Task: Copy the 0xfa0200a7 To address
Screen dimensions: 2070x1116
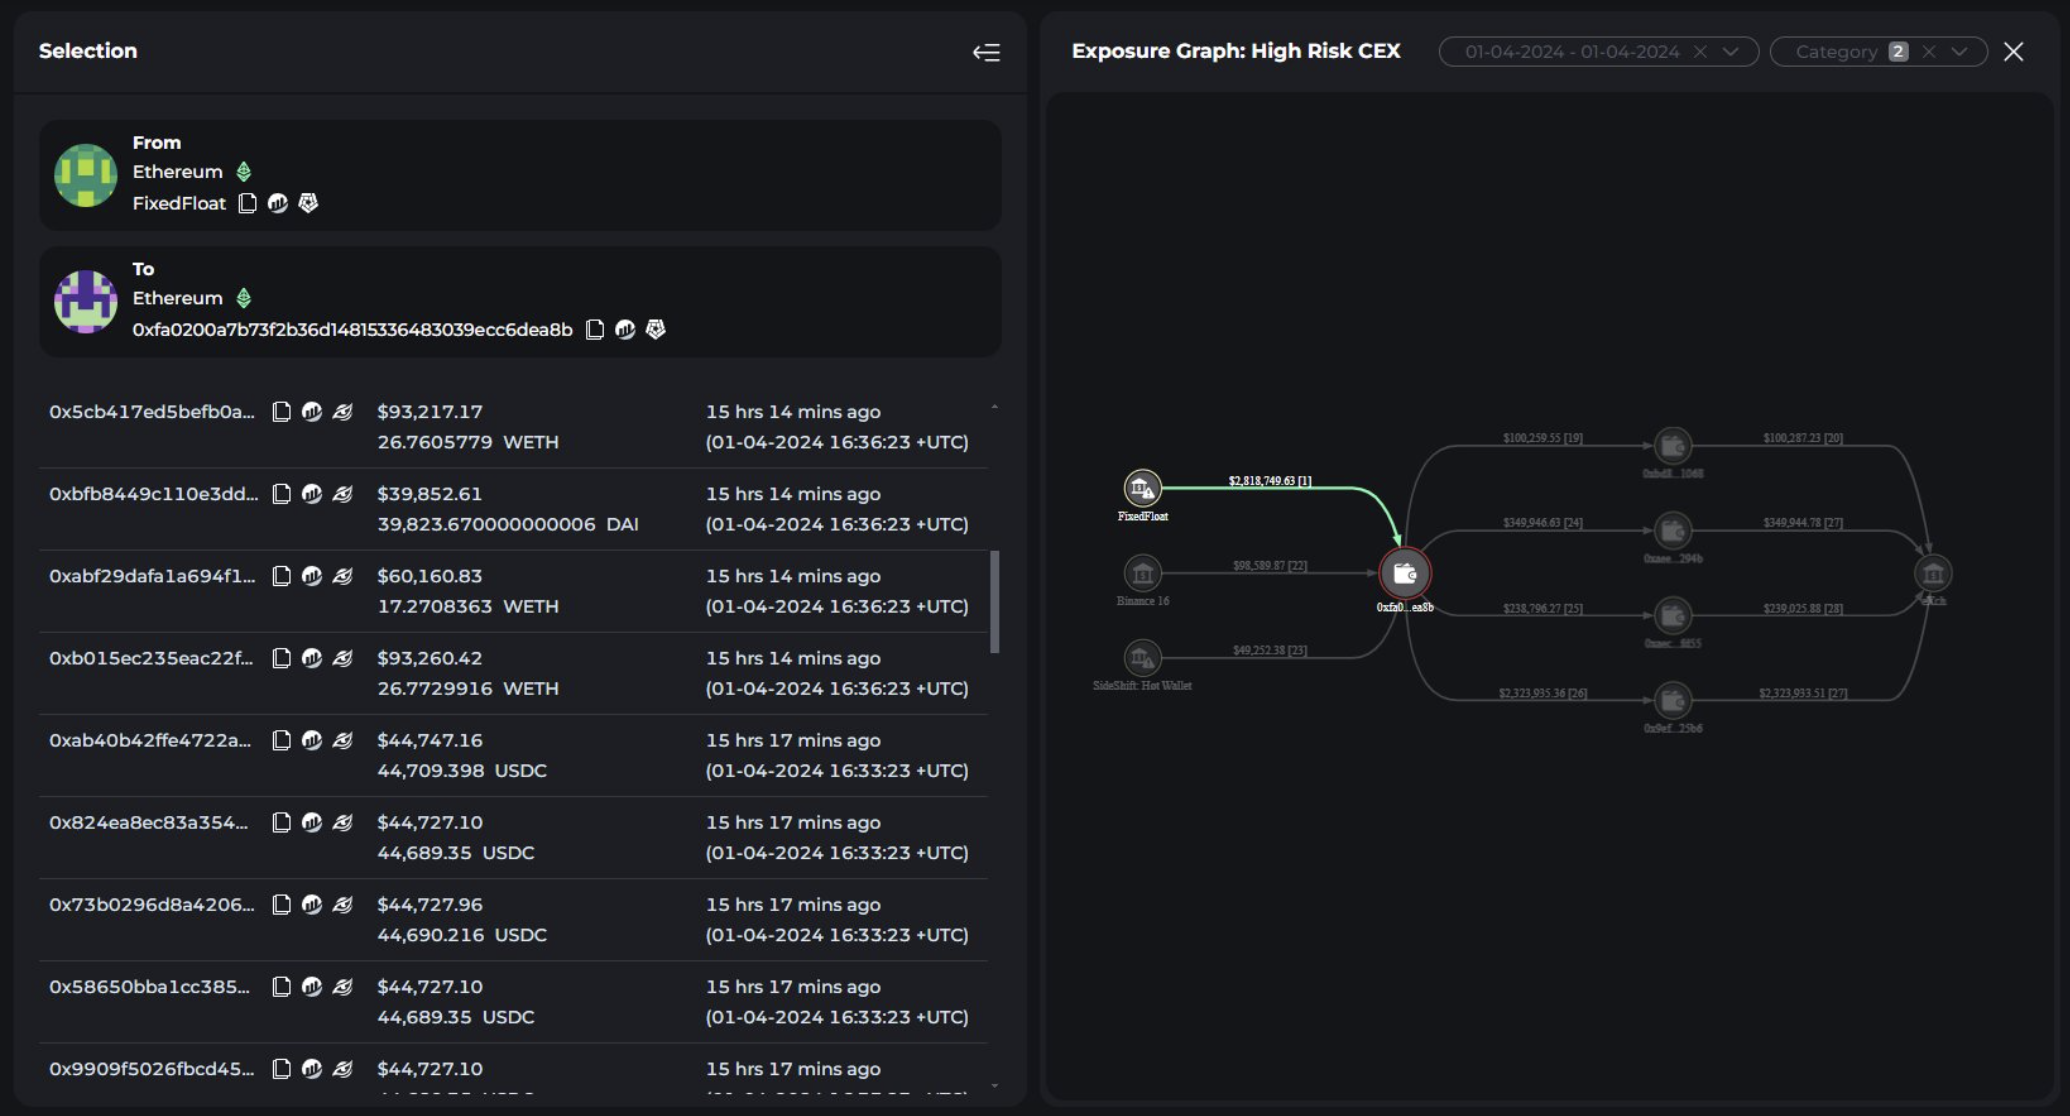Action: (x=594, y=329)
